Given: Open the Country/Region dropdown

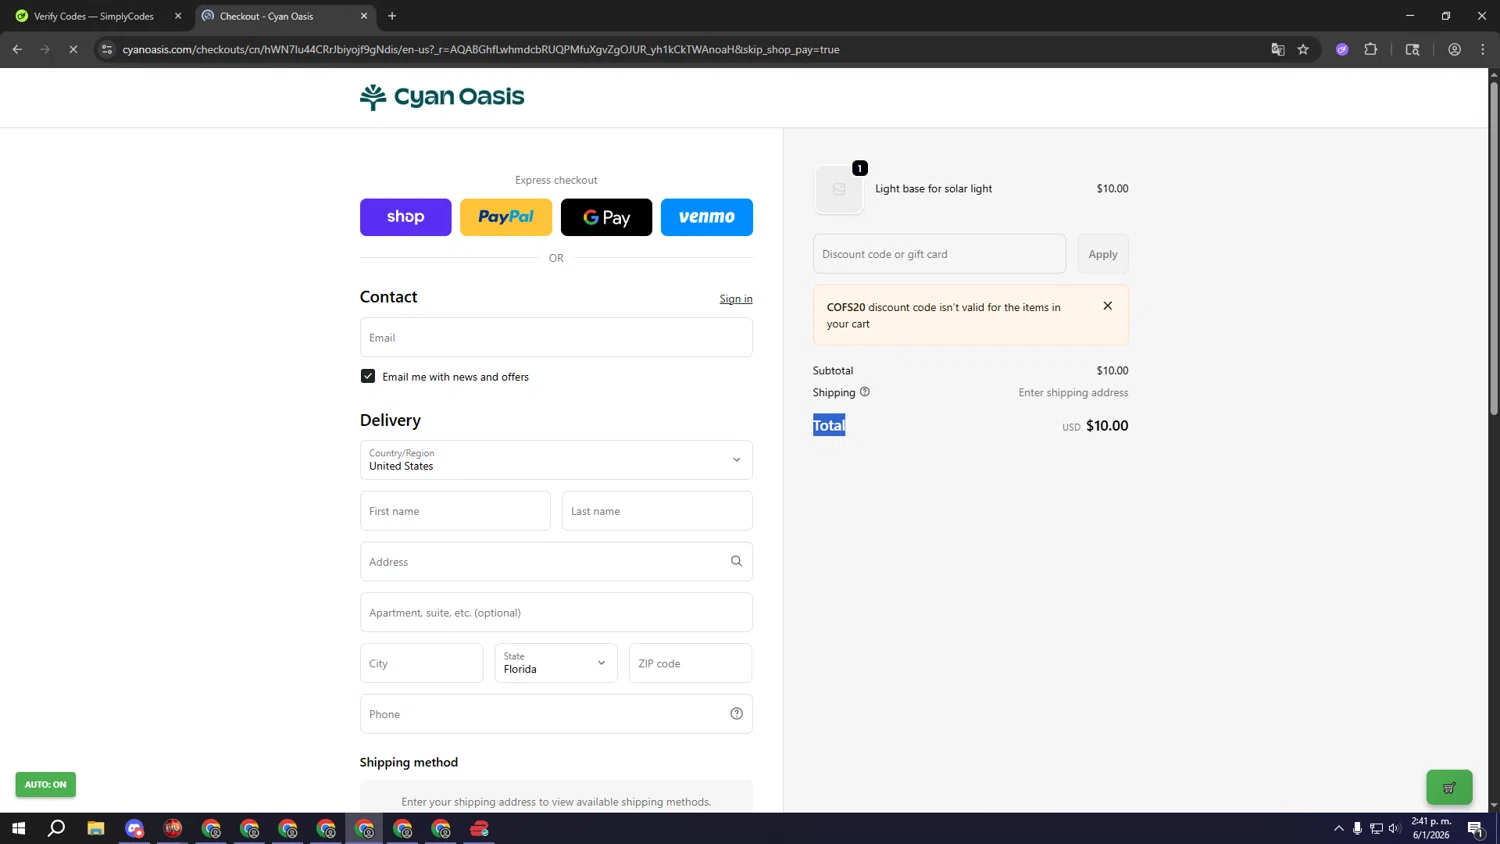Looking at the screenshot, I should point(556,460).
